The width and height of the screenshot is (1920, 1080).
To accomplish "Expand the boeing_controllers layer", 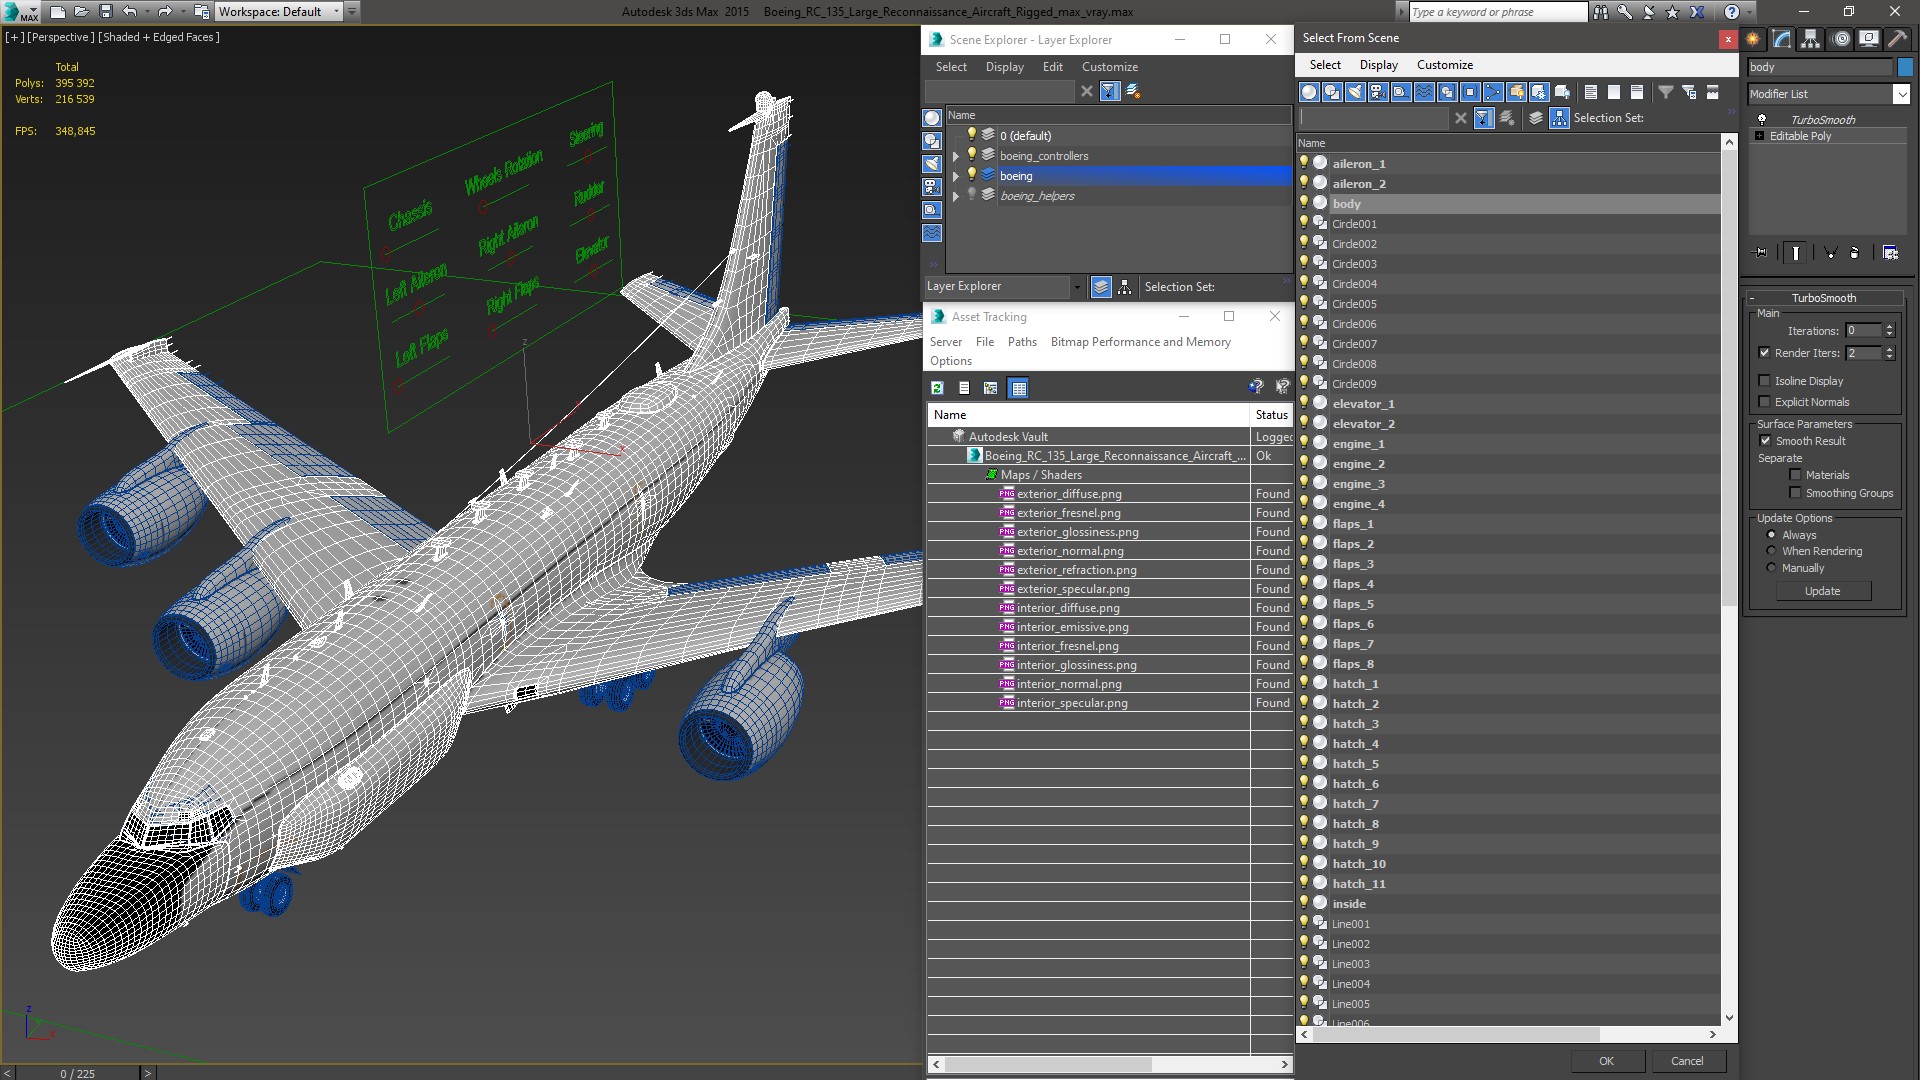I will point(956,156).
